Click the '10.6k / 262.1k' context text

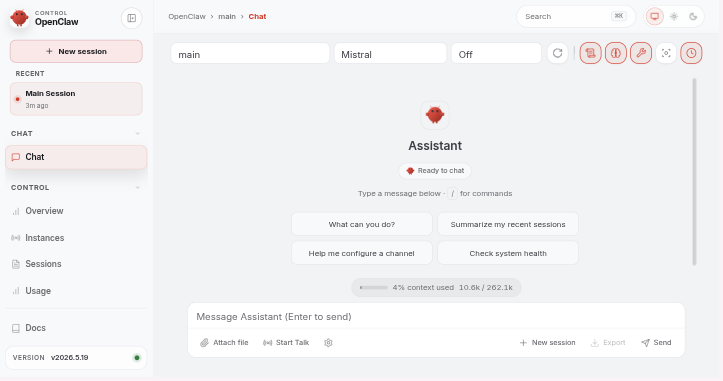click(486, 287)
